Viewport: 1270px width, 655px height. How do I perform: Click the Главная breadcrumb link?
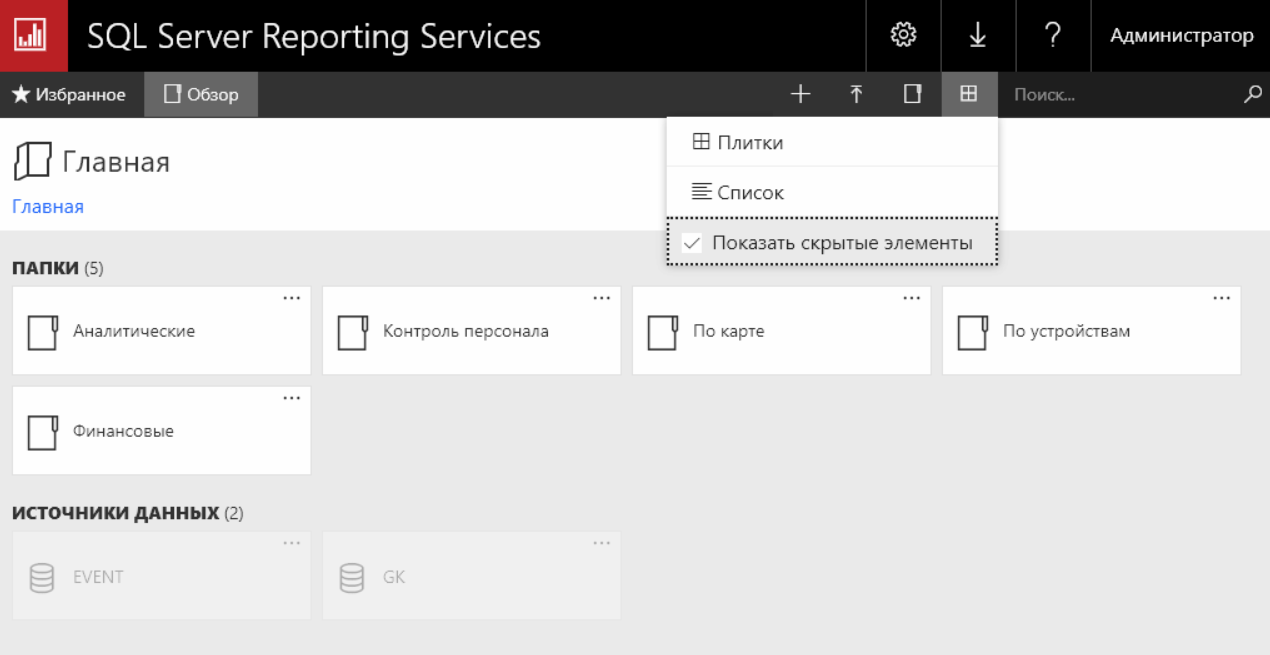48,207
